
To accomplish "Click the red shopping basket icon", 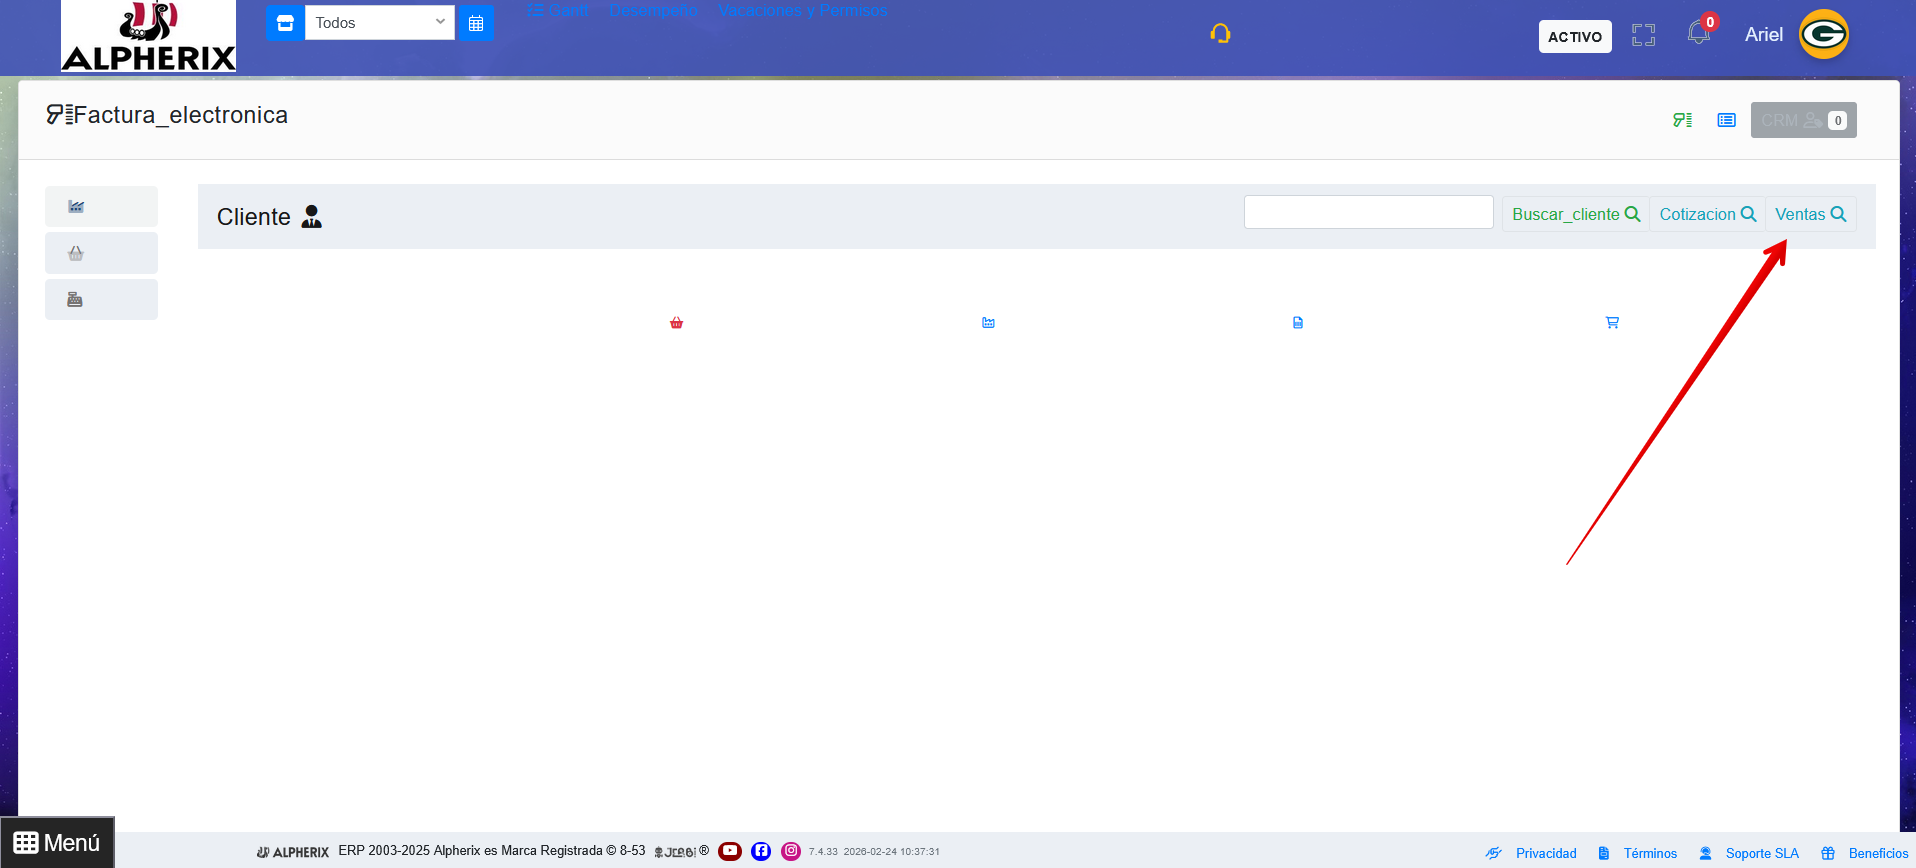I will pyautogui.click(x=677, y=323).
